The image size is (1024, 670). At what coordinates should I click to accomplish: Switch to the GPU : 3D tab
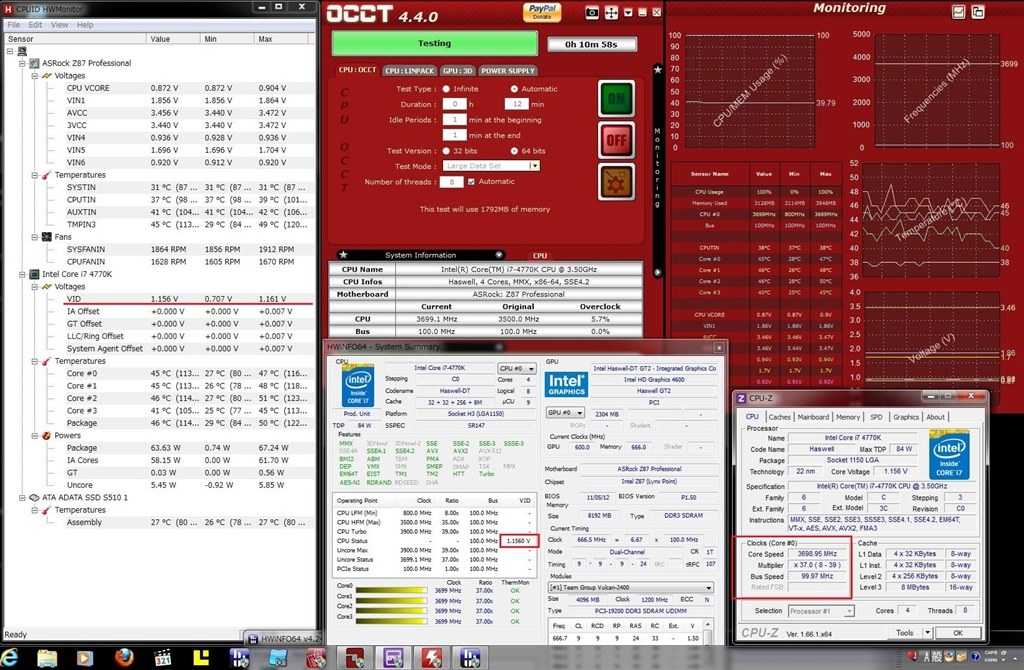(457, 71)
